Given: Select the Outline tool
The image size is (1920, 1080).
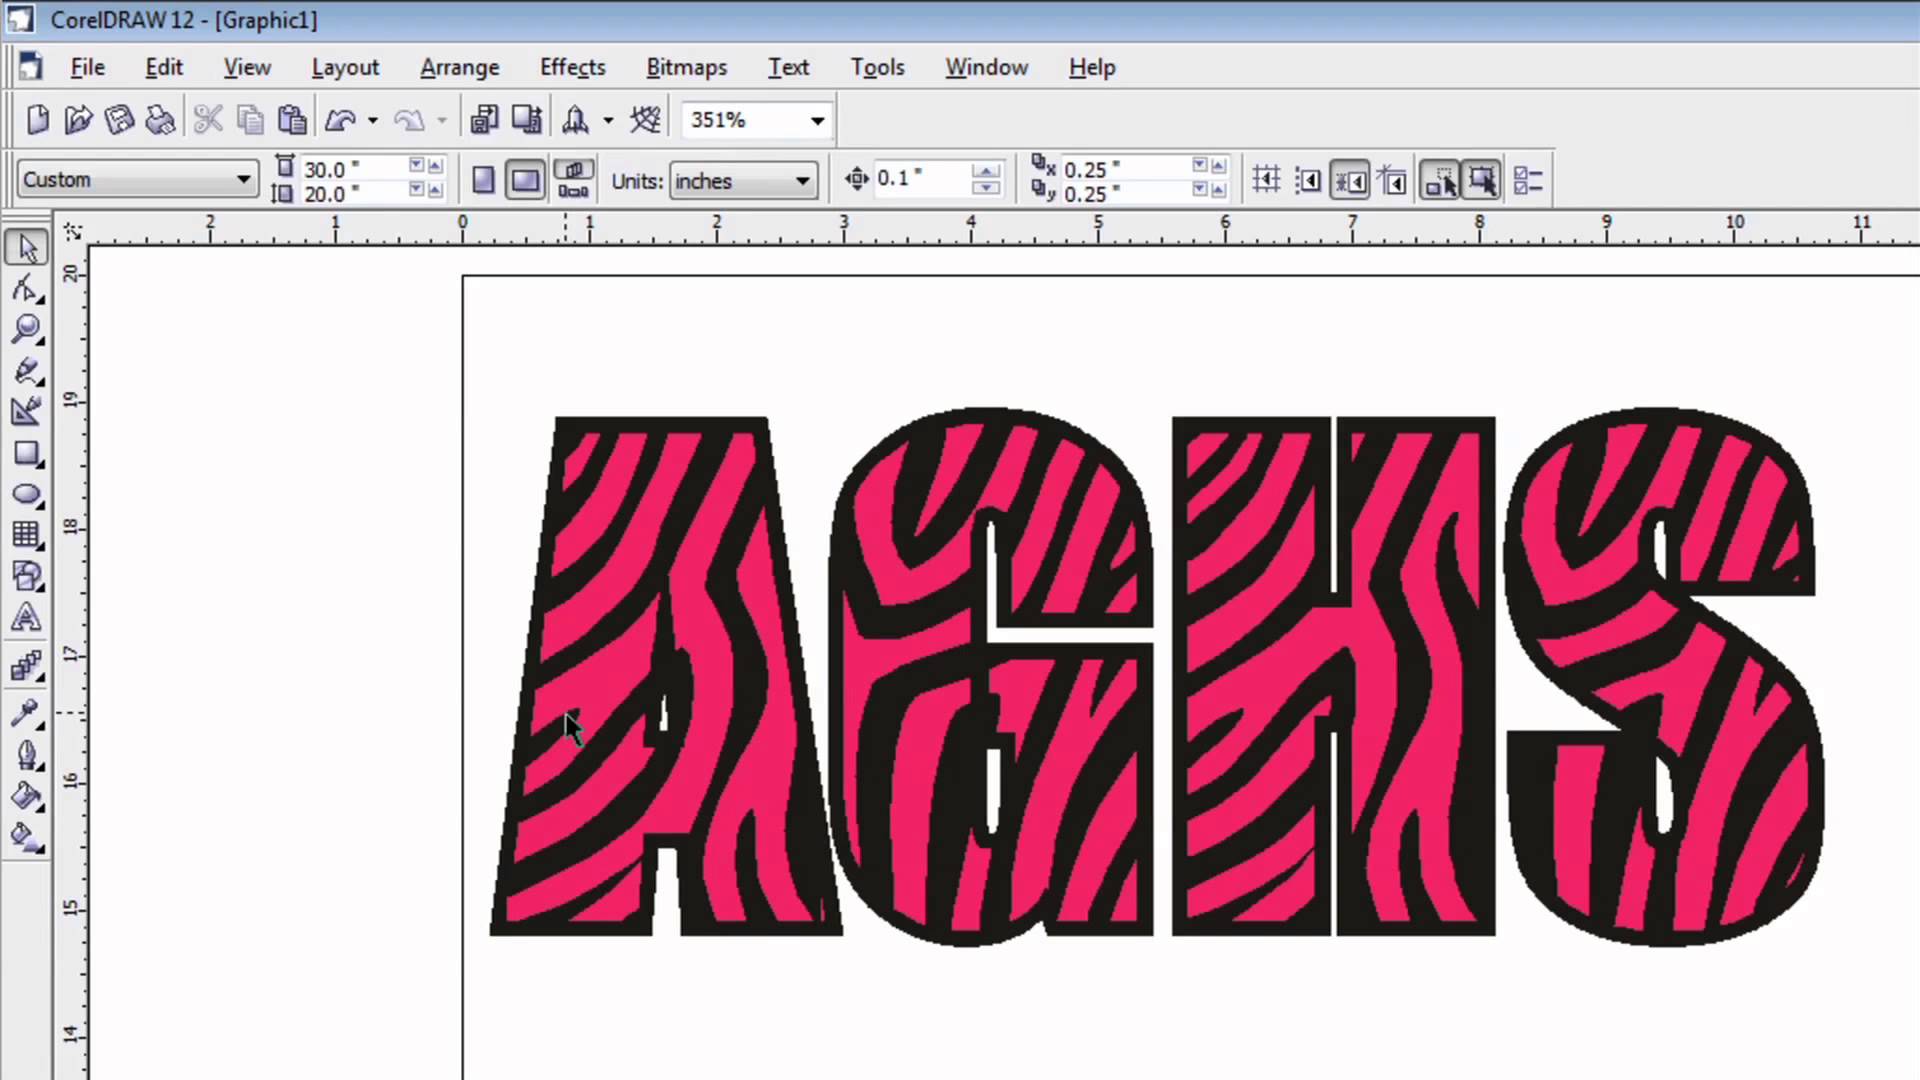Looking at the screenshot, I should coord(27,754).
